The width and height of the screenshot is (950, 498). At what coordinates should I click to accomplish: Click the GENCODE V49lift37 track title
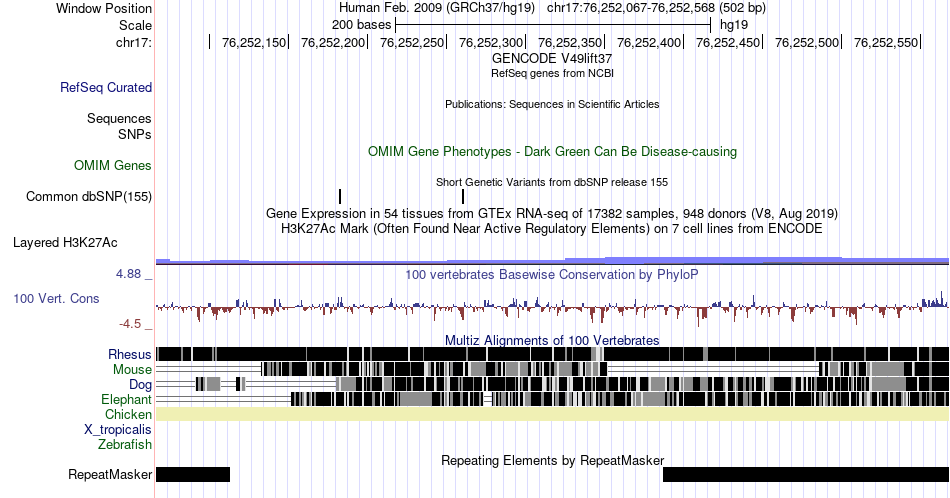pos(552,59)
